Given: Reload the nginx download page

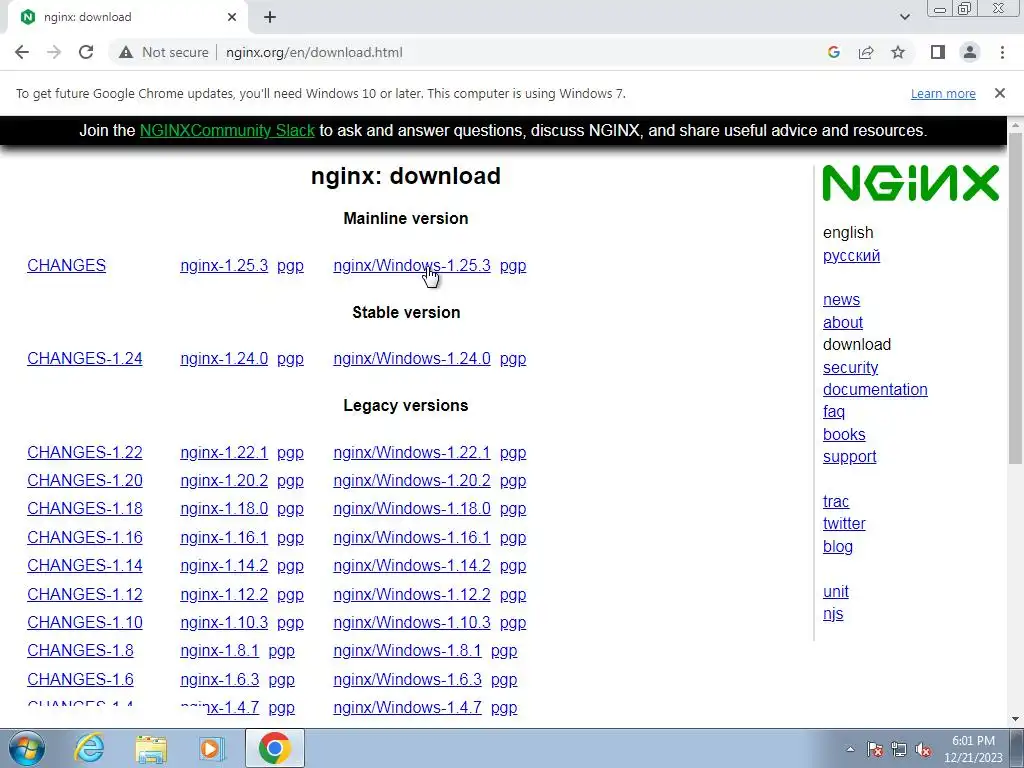Looking at the screenshot, I should point(86,52).
